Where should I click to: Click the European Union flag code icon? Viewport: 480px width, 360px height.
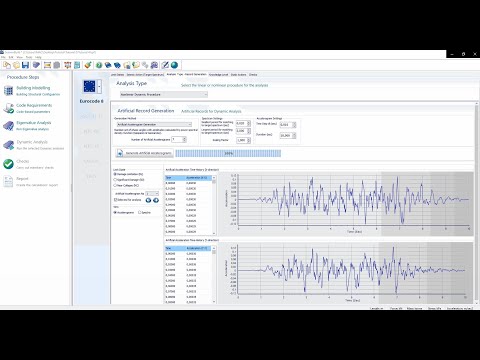click(x=89, y=87)
